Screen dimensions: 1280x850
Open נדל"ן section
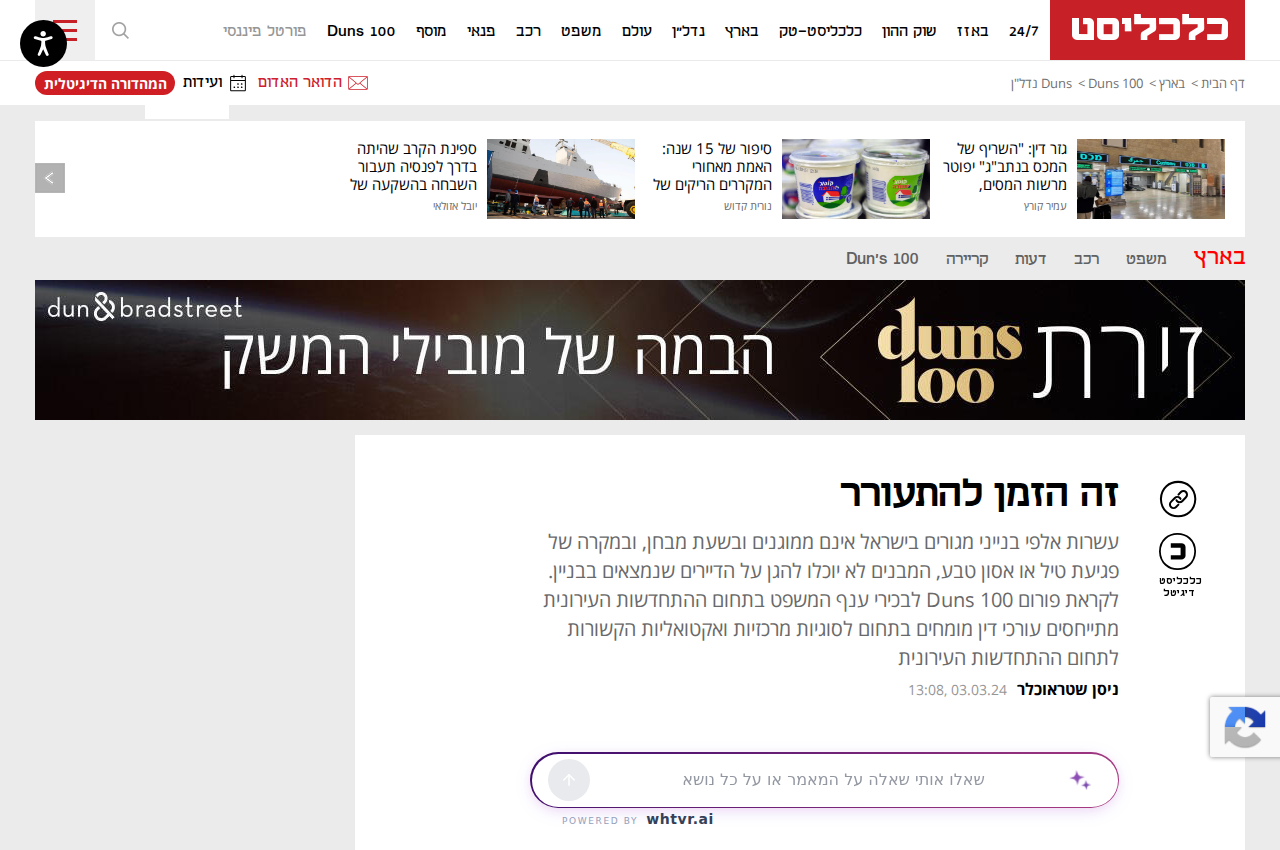click(x=688, y=31)
